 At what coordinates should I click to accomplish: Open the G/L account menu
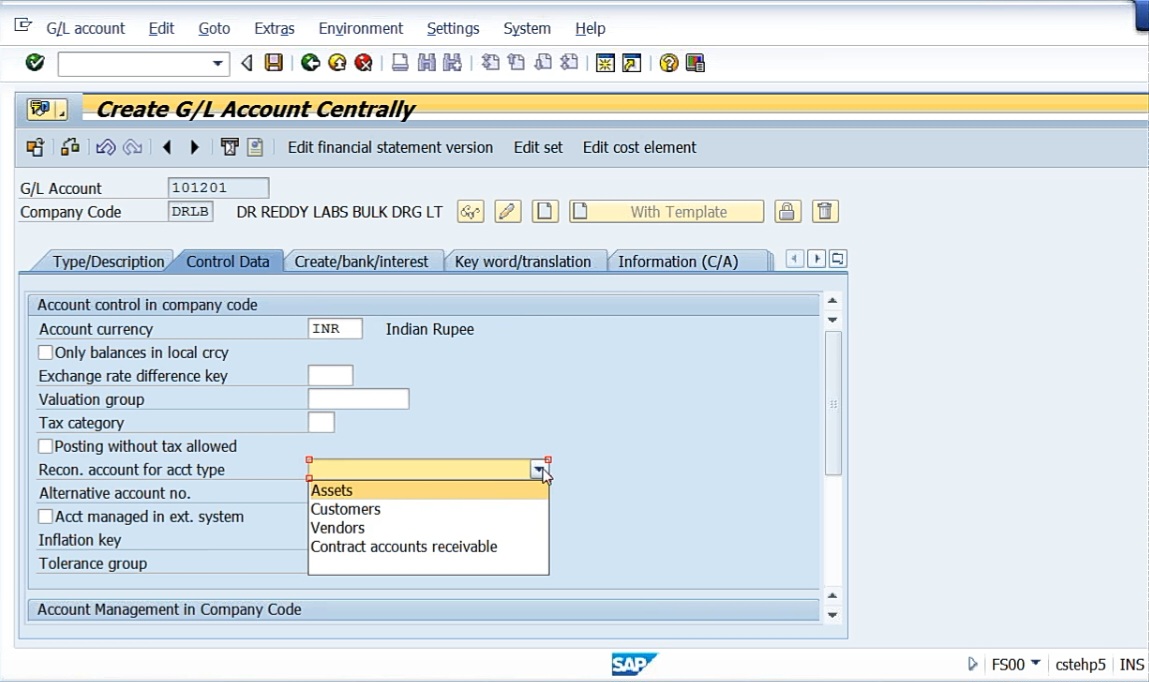coord(85,29)
